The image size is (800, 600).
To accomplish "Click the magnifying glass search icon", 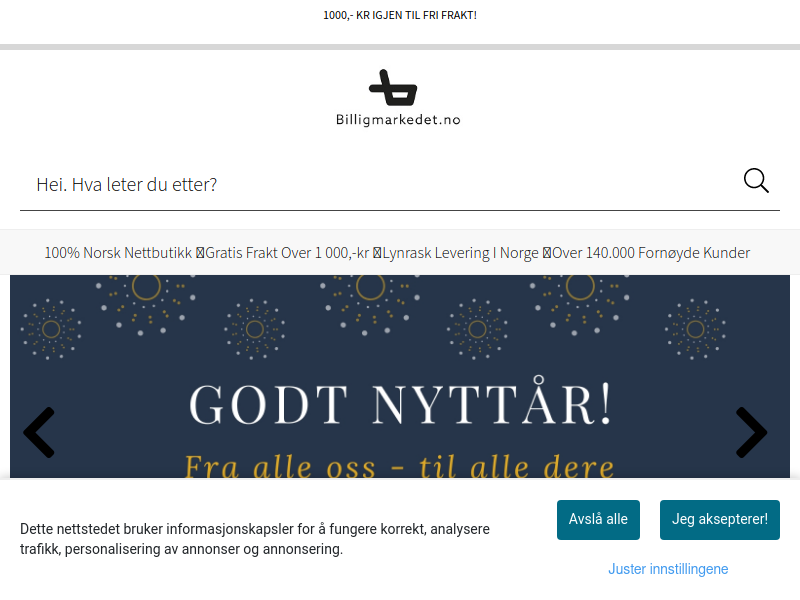I will coord(756,181).
